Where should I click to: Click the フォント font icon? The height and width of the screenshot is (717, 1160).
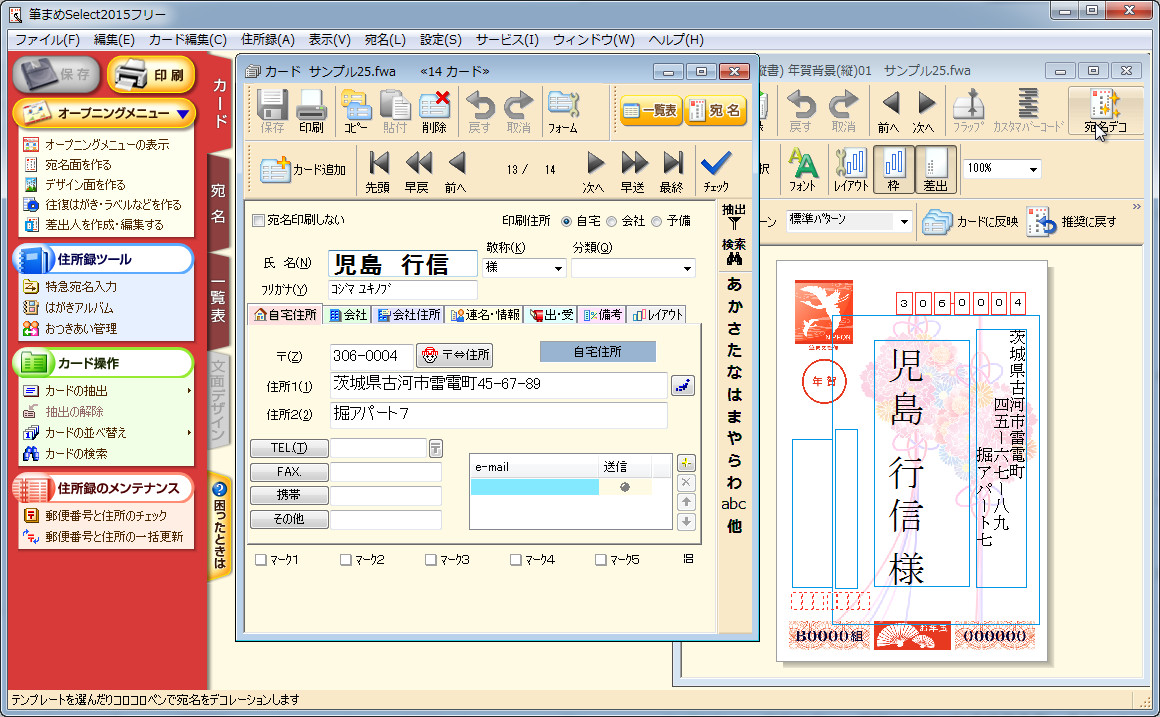tap(803, 169)
